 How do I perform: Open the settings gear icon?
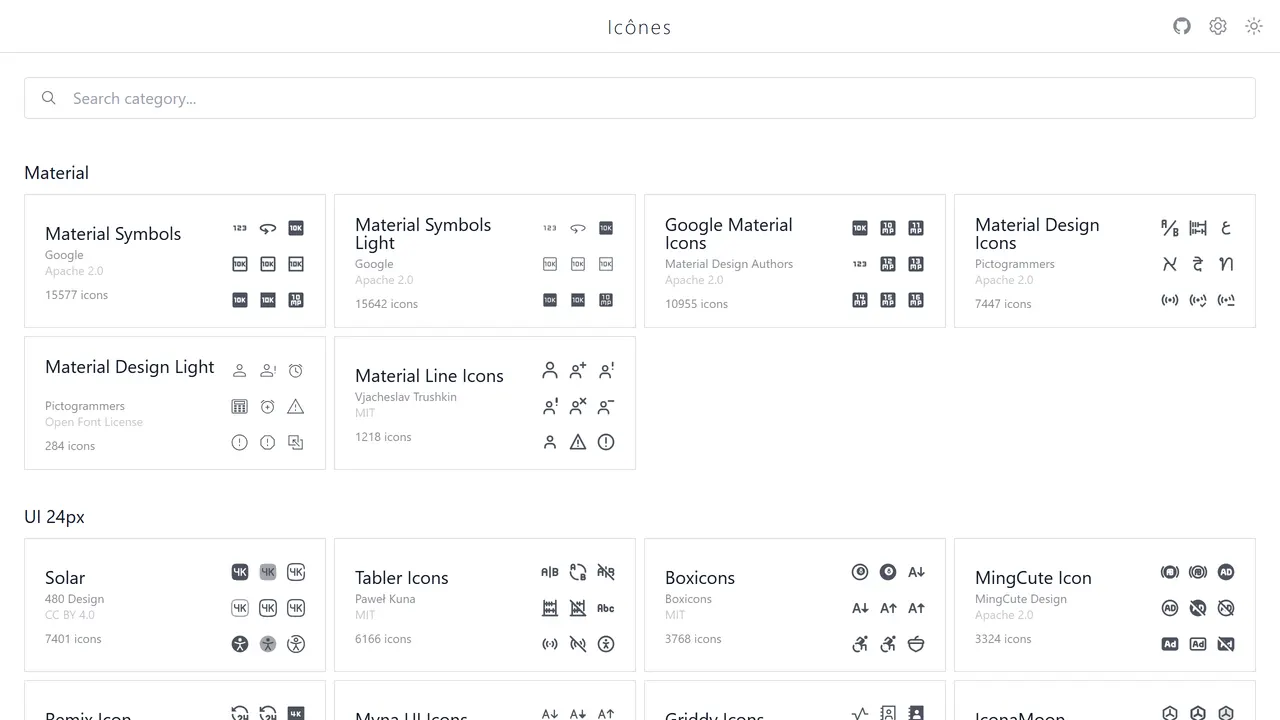pos(1218,26)
